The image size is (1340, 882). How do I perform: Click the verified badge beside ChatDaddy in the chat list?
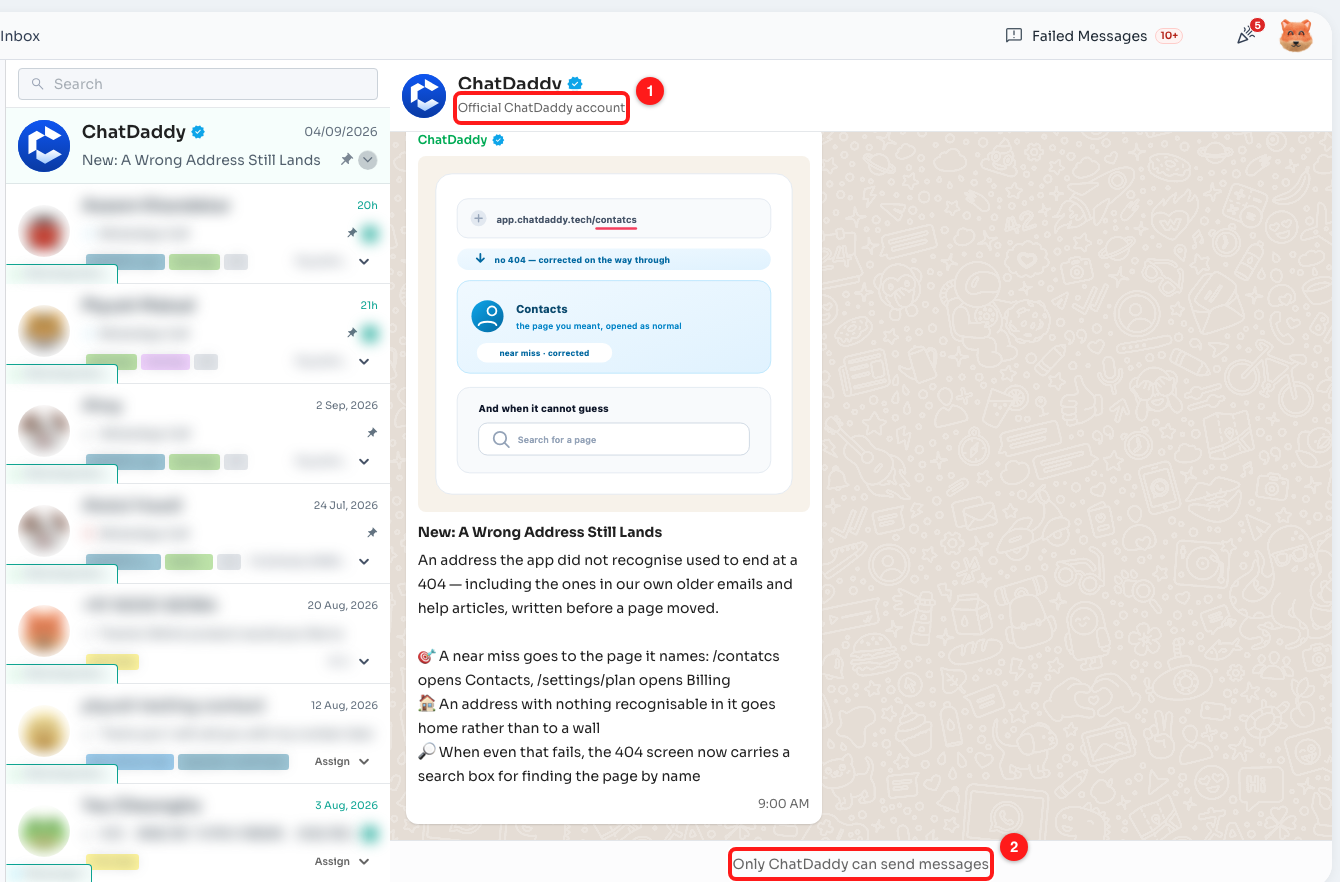(198, 132)
